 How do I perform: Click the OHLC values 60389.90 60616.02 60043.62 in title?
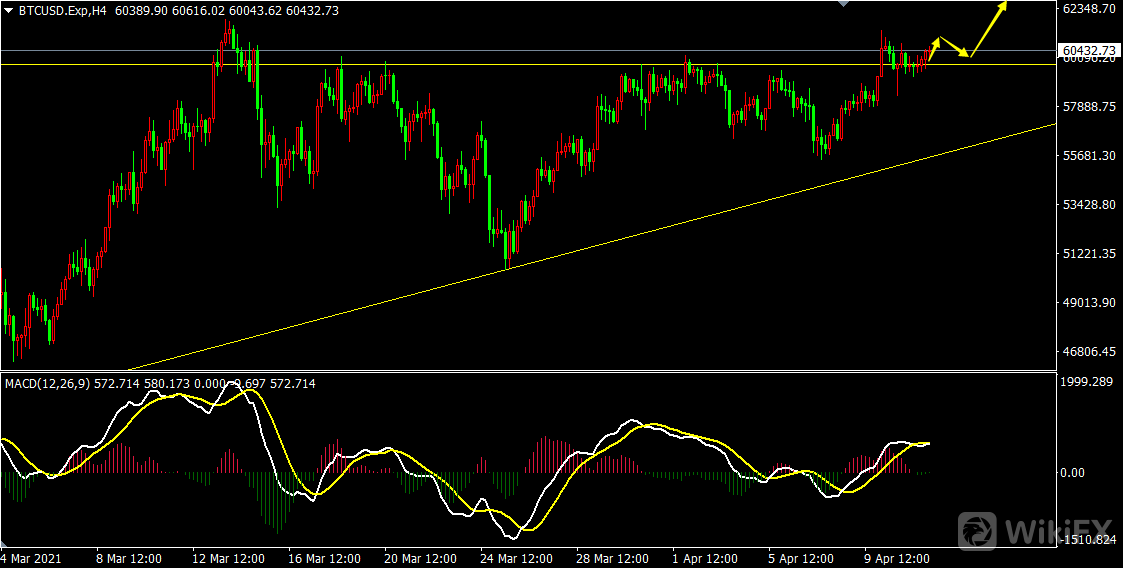click(x=198, y=10)
